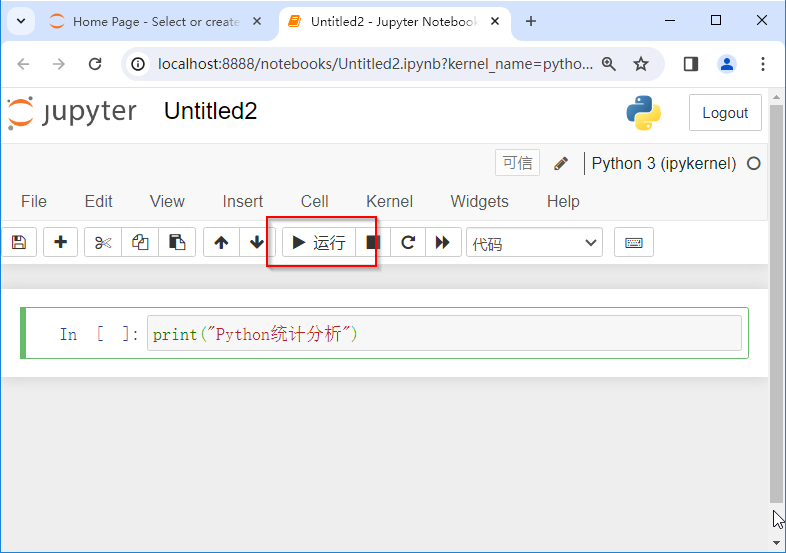Insert a cell below with the plus icon
The width and height of the screenshot is (786, 553).
click(x=60, y=243)
